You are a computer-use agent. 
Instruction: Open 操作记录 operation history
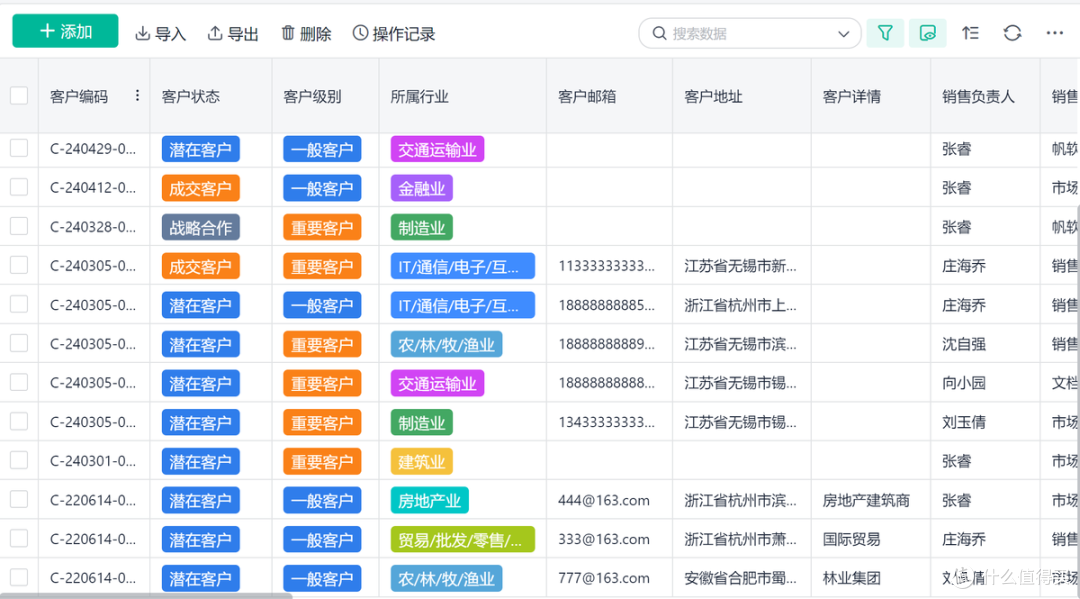pyautogui.click(x=393, y=34)
